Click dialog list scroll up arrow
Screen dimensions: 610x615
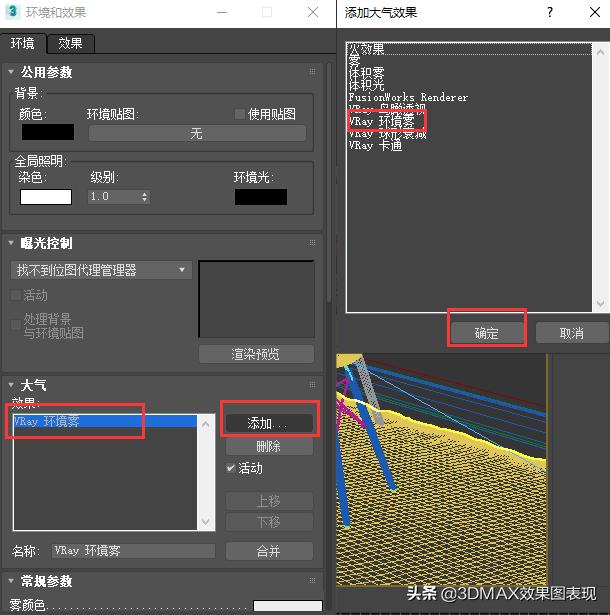600,51
